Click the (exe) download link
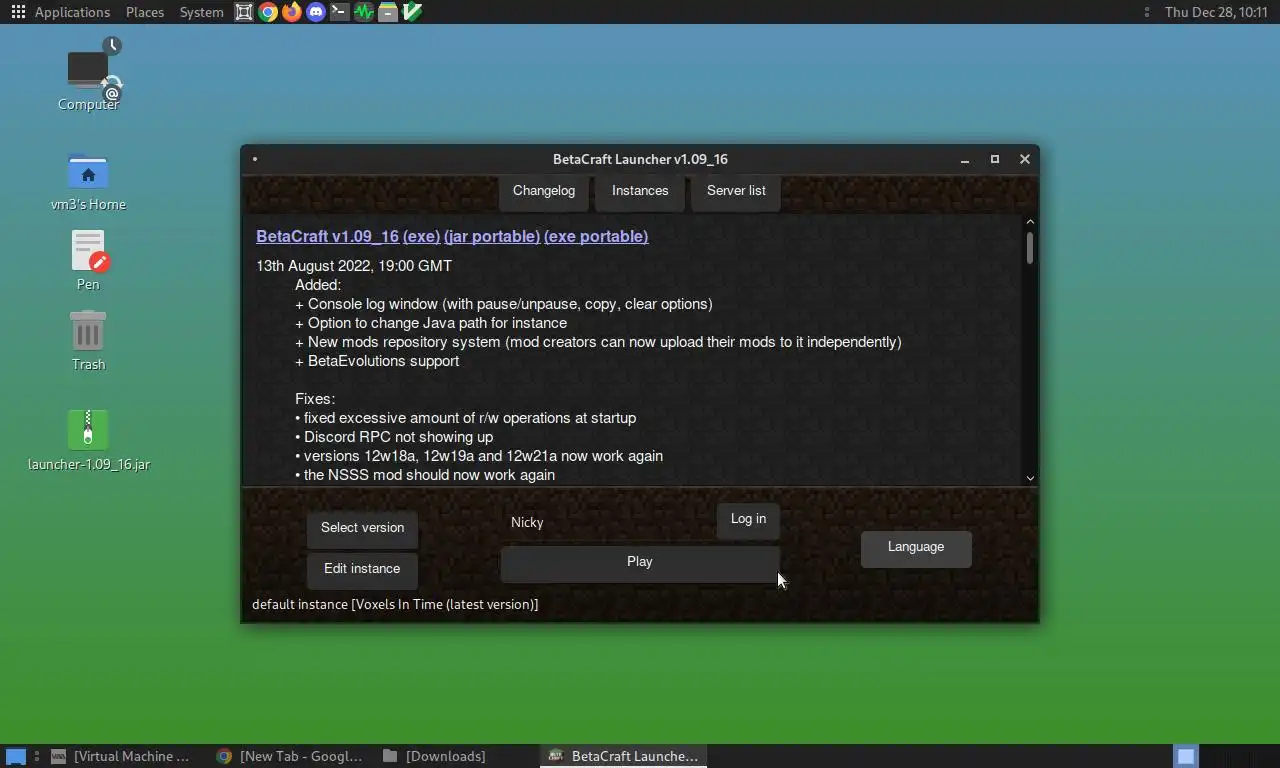Image resolution: width=1280 pixels, height=768 pixels. 421,237
